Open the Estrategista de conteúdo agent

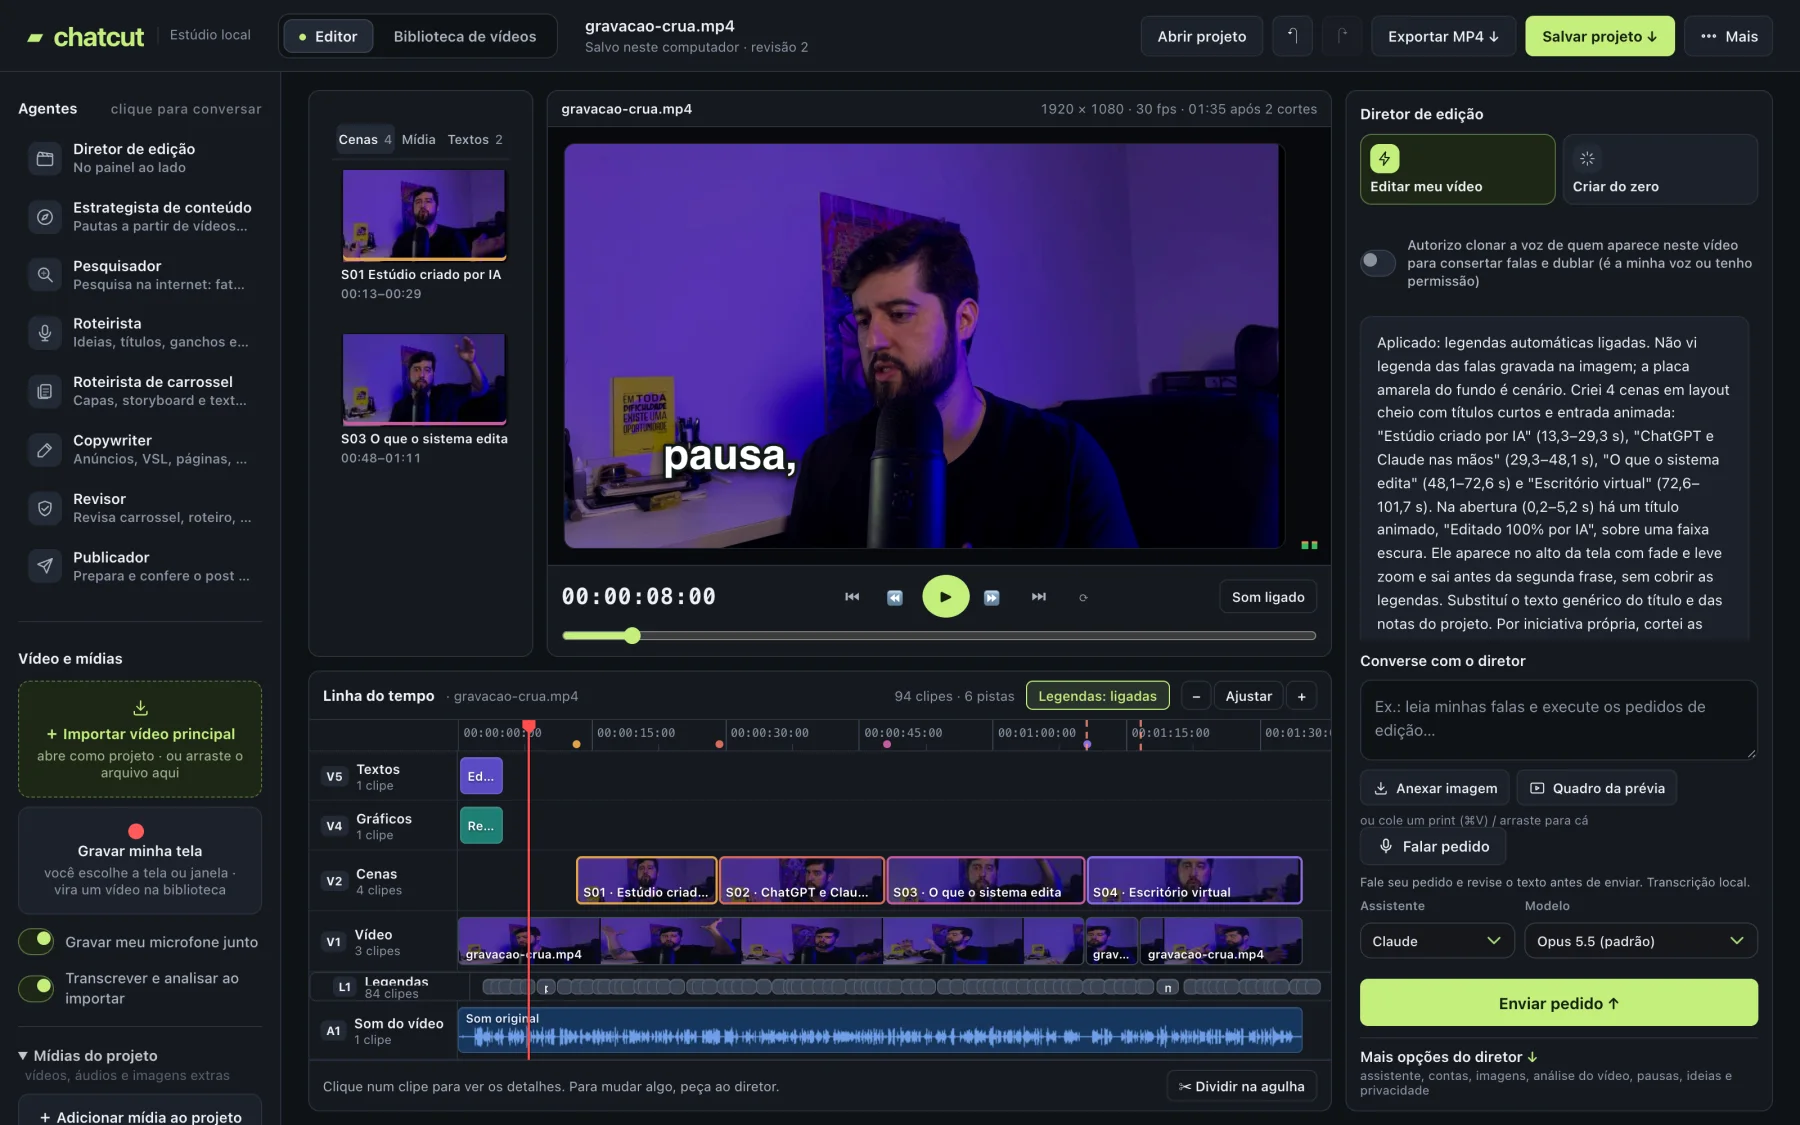[x=140, y=216]
